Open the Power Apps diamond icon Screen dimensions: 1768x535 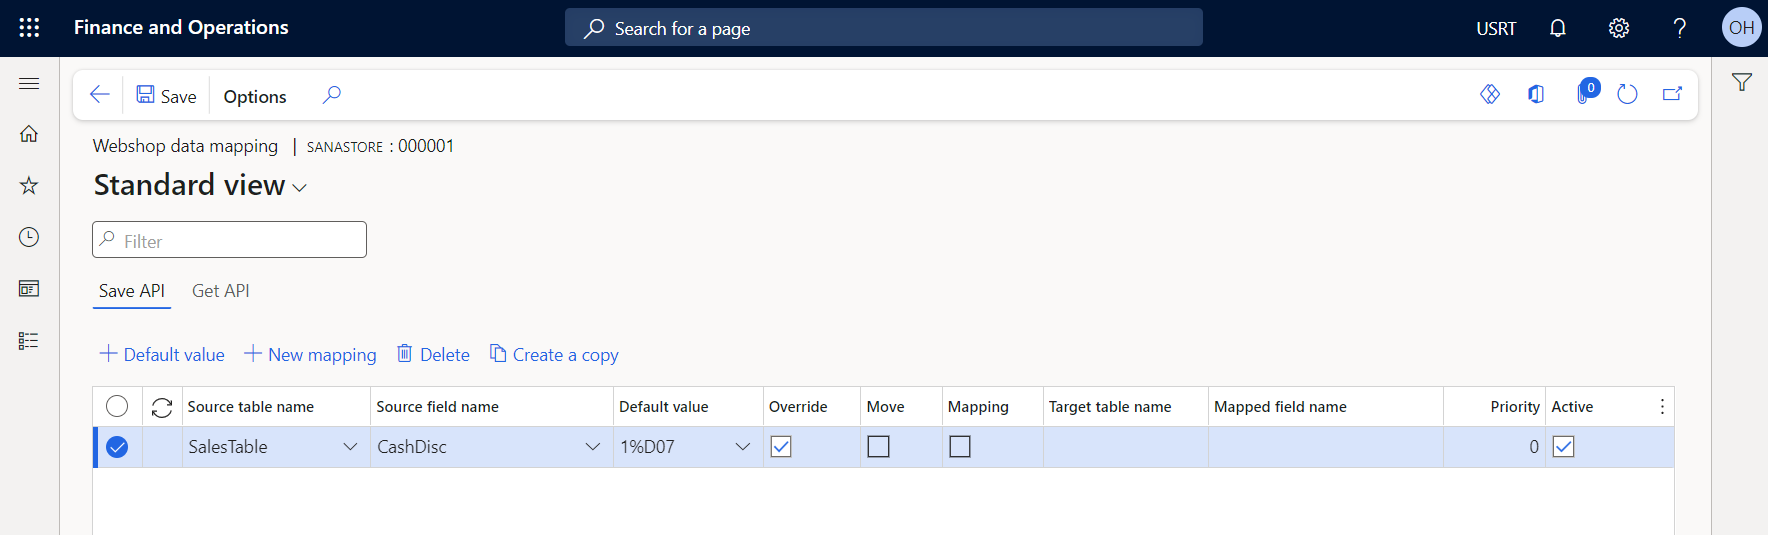1490,94
